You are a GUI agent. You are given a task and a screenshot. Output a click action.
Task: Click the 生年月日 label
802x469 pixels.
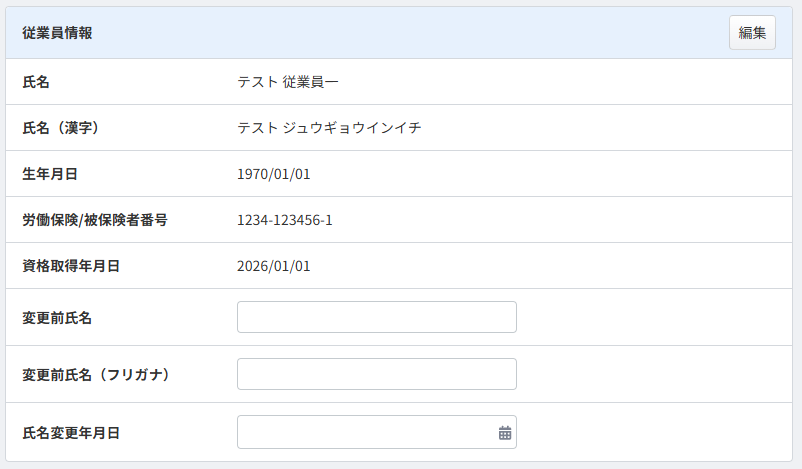tap(50, 174)
